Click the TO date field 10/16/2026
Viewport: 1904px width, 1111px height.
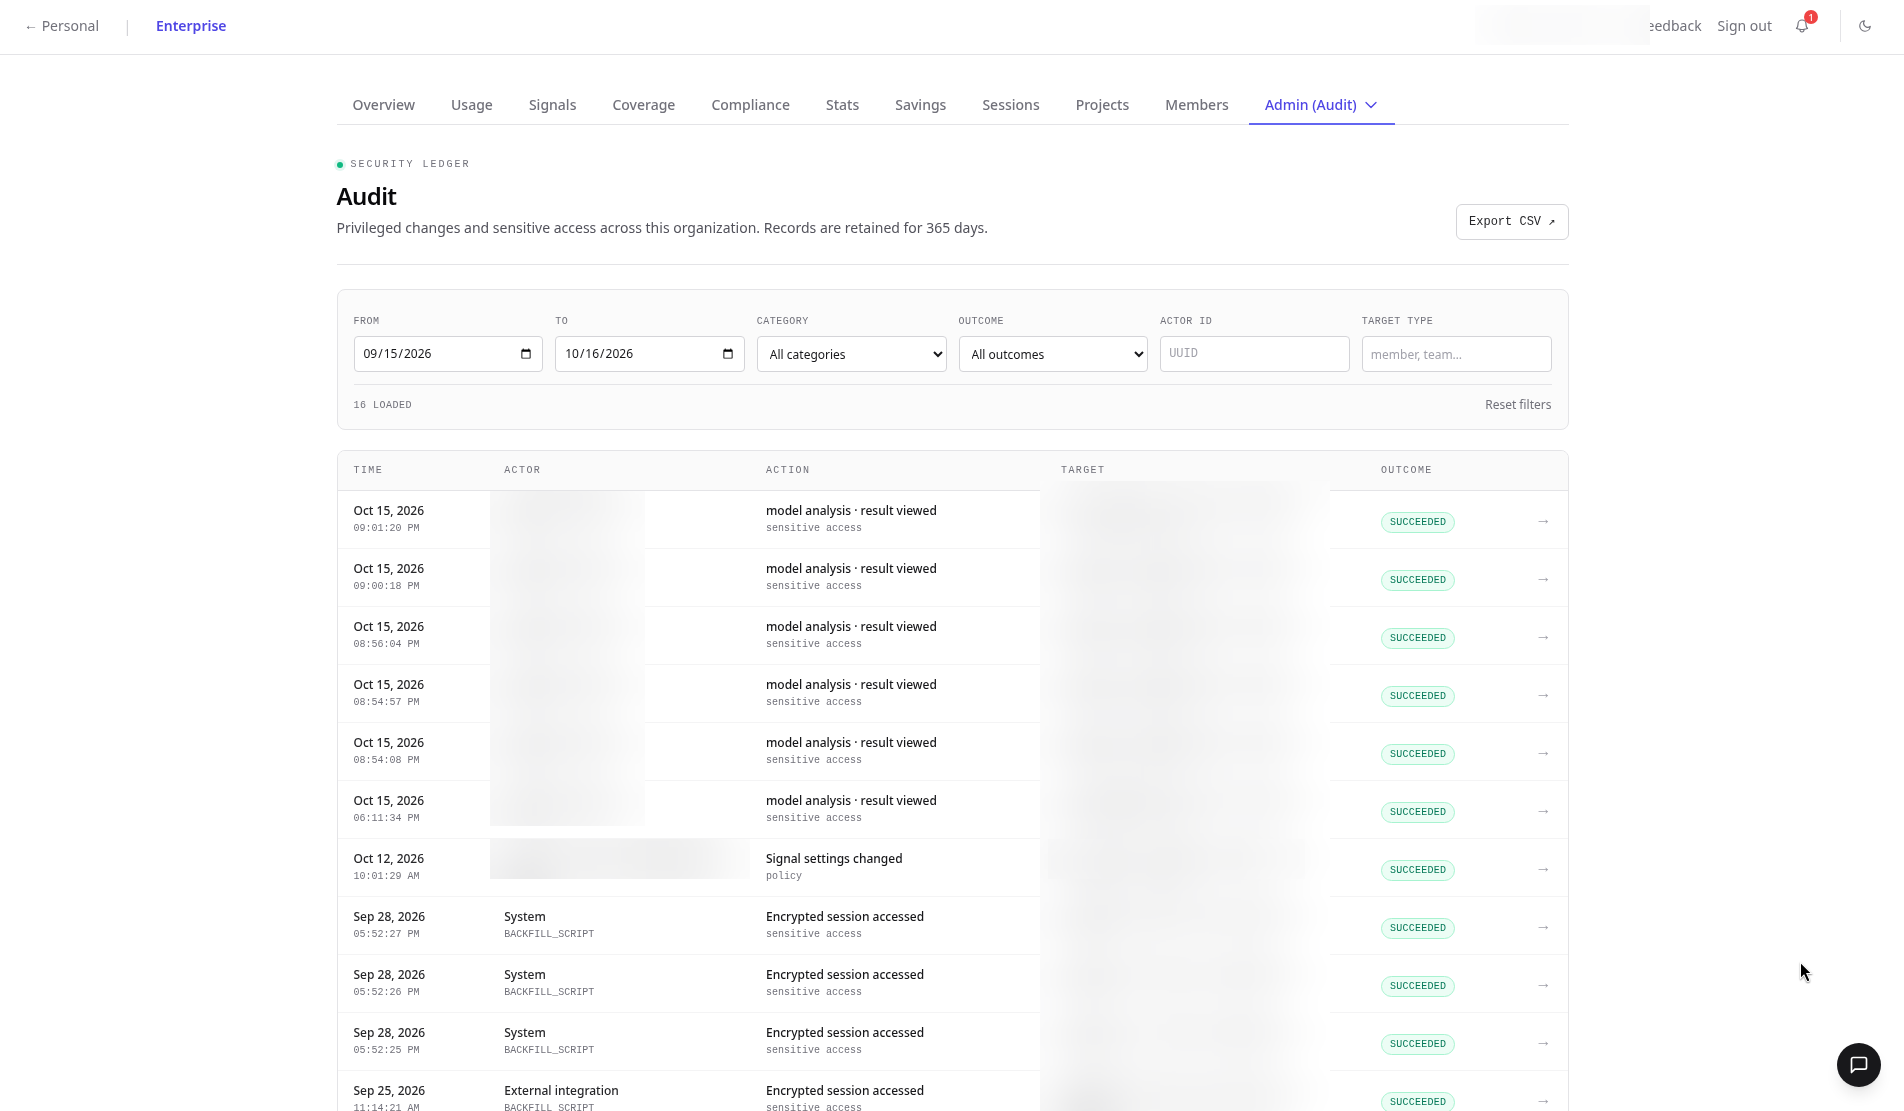tap(649, 354)
